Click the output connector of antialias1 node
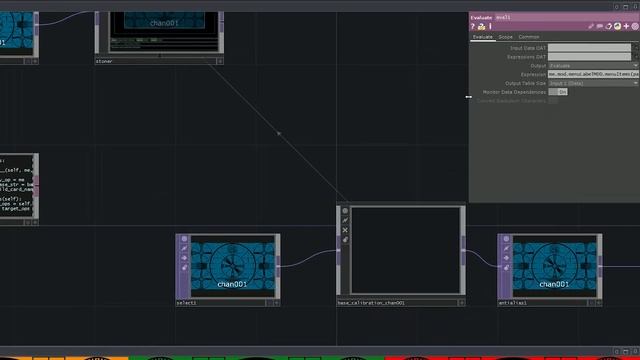Screen dimensions: 640x360 pos(600,266)
